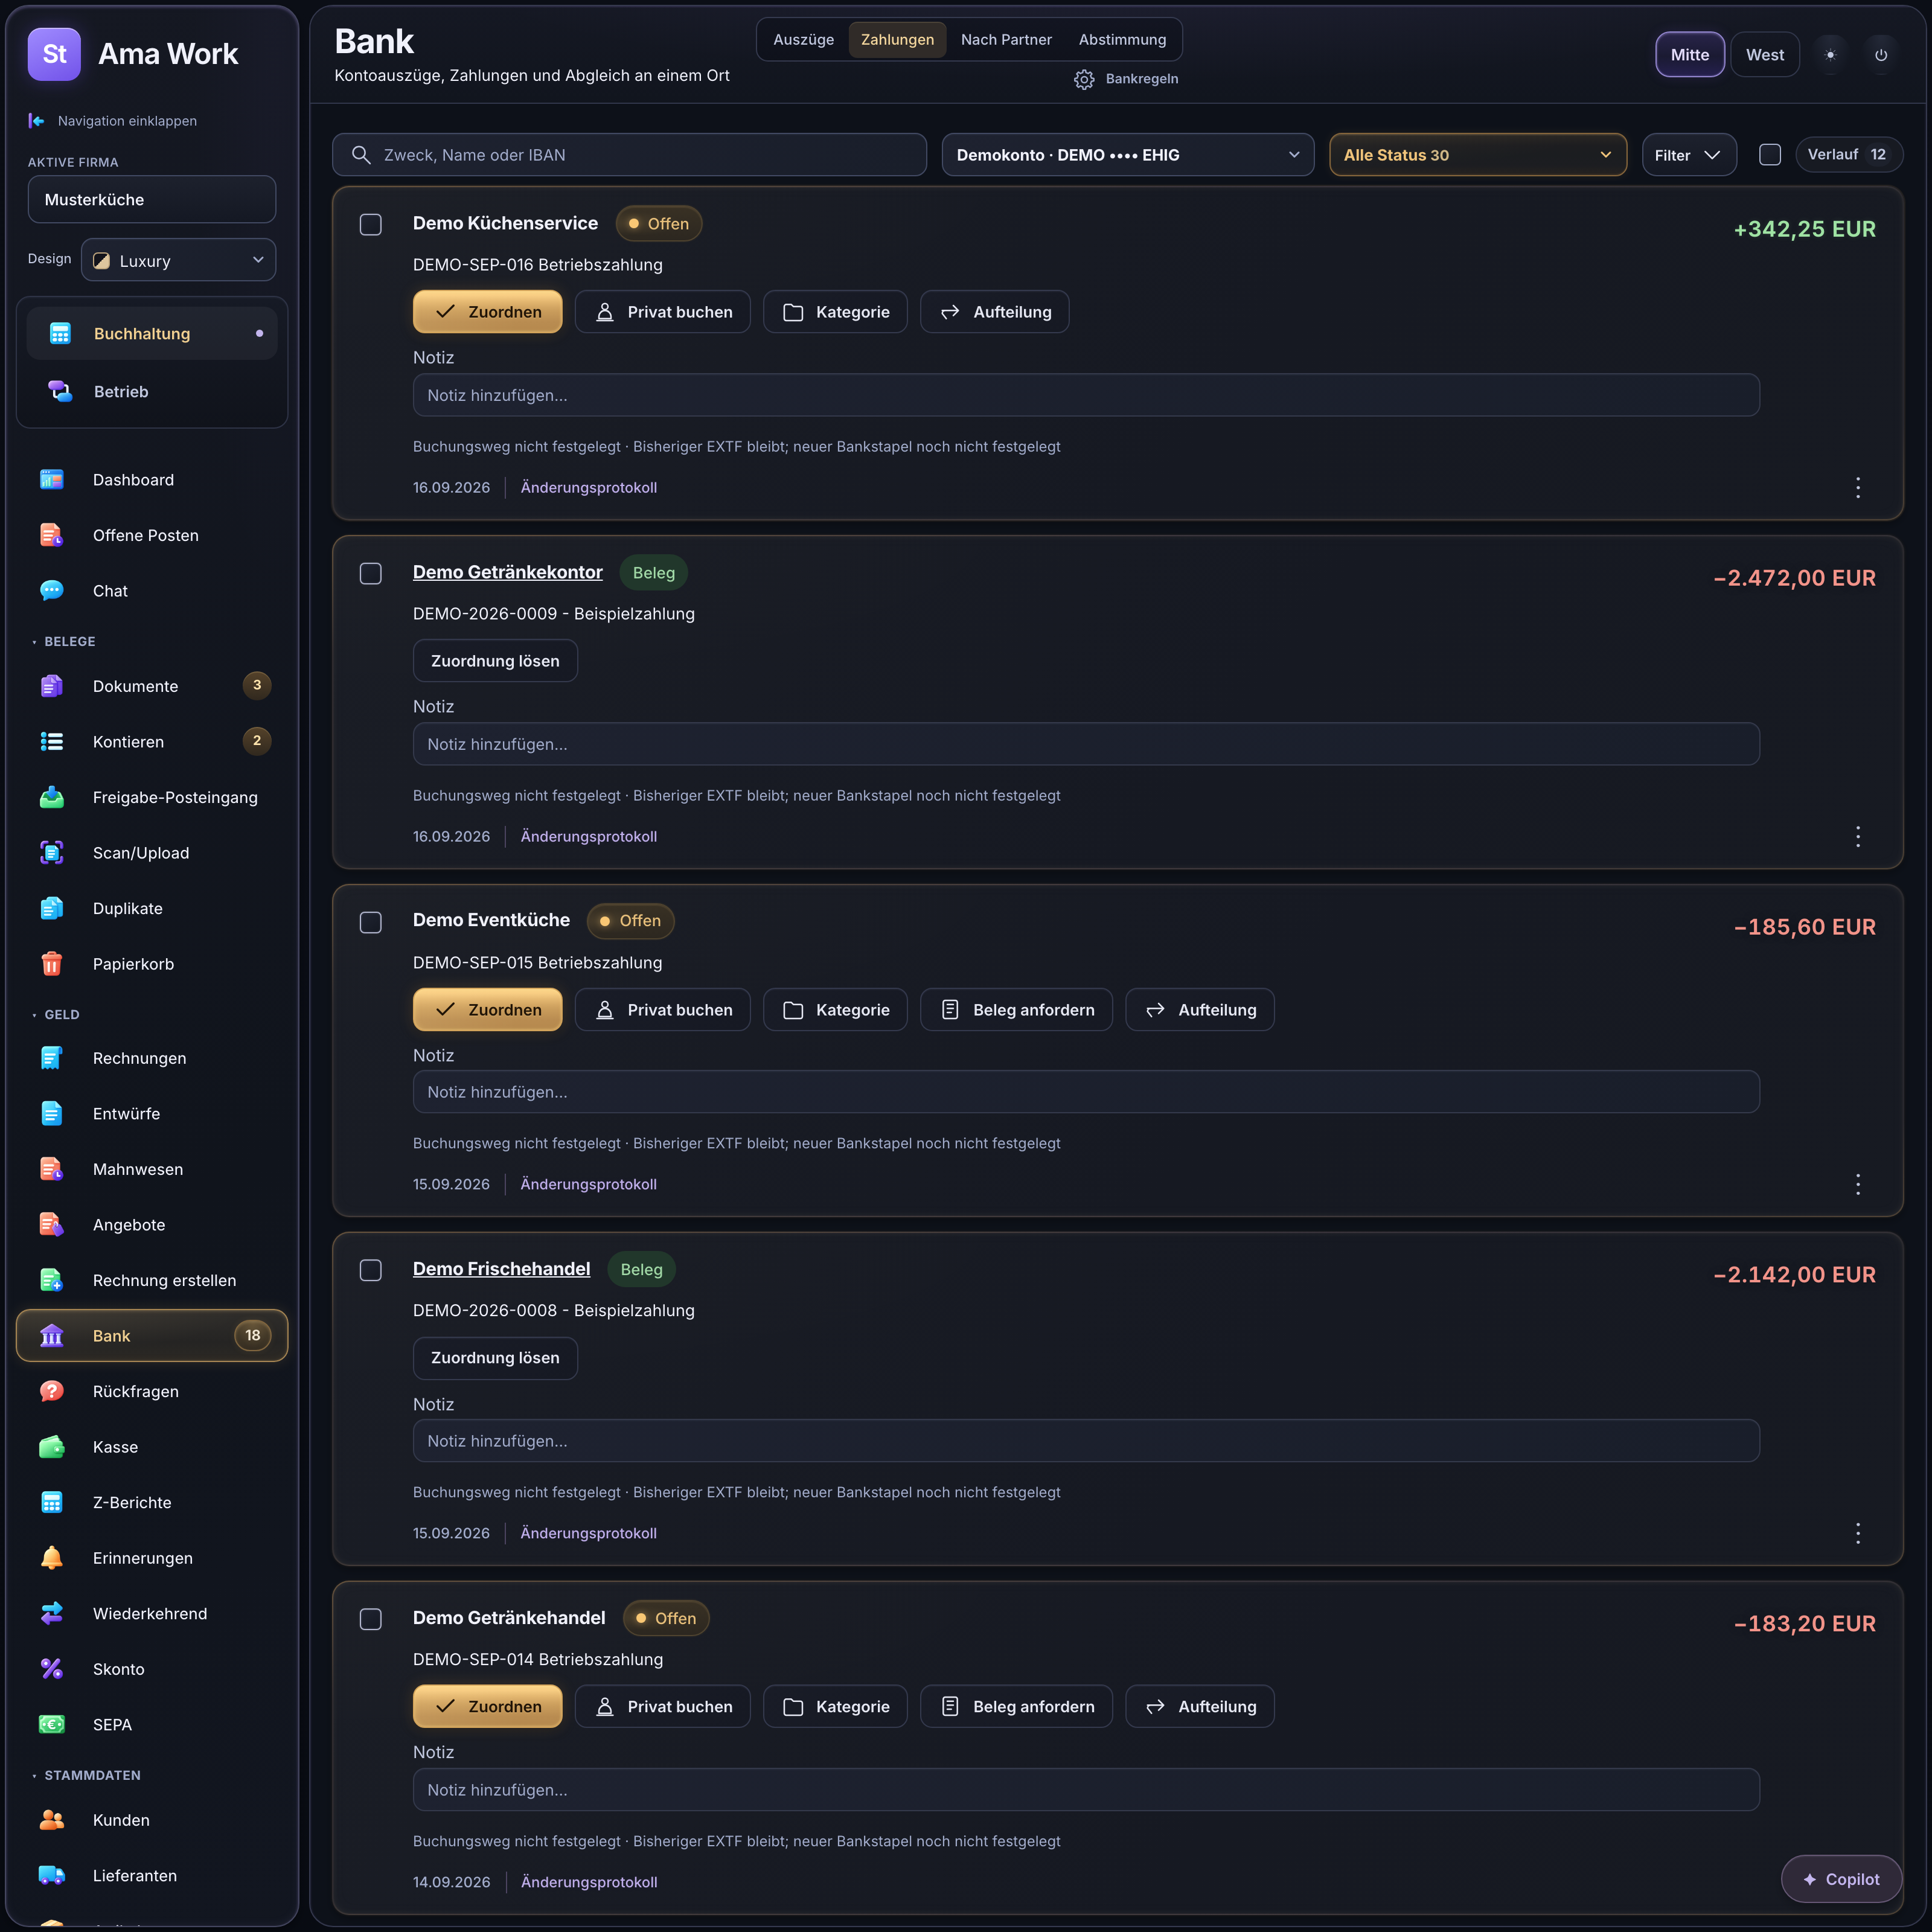Open Erinnerungen bell icon
Screen dimensions: 1932x1932
pos(52,1558)
